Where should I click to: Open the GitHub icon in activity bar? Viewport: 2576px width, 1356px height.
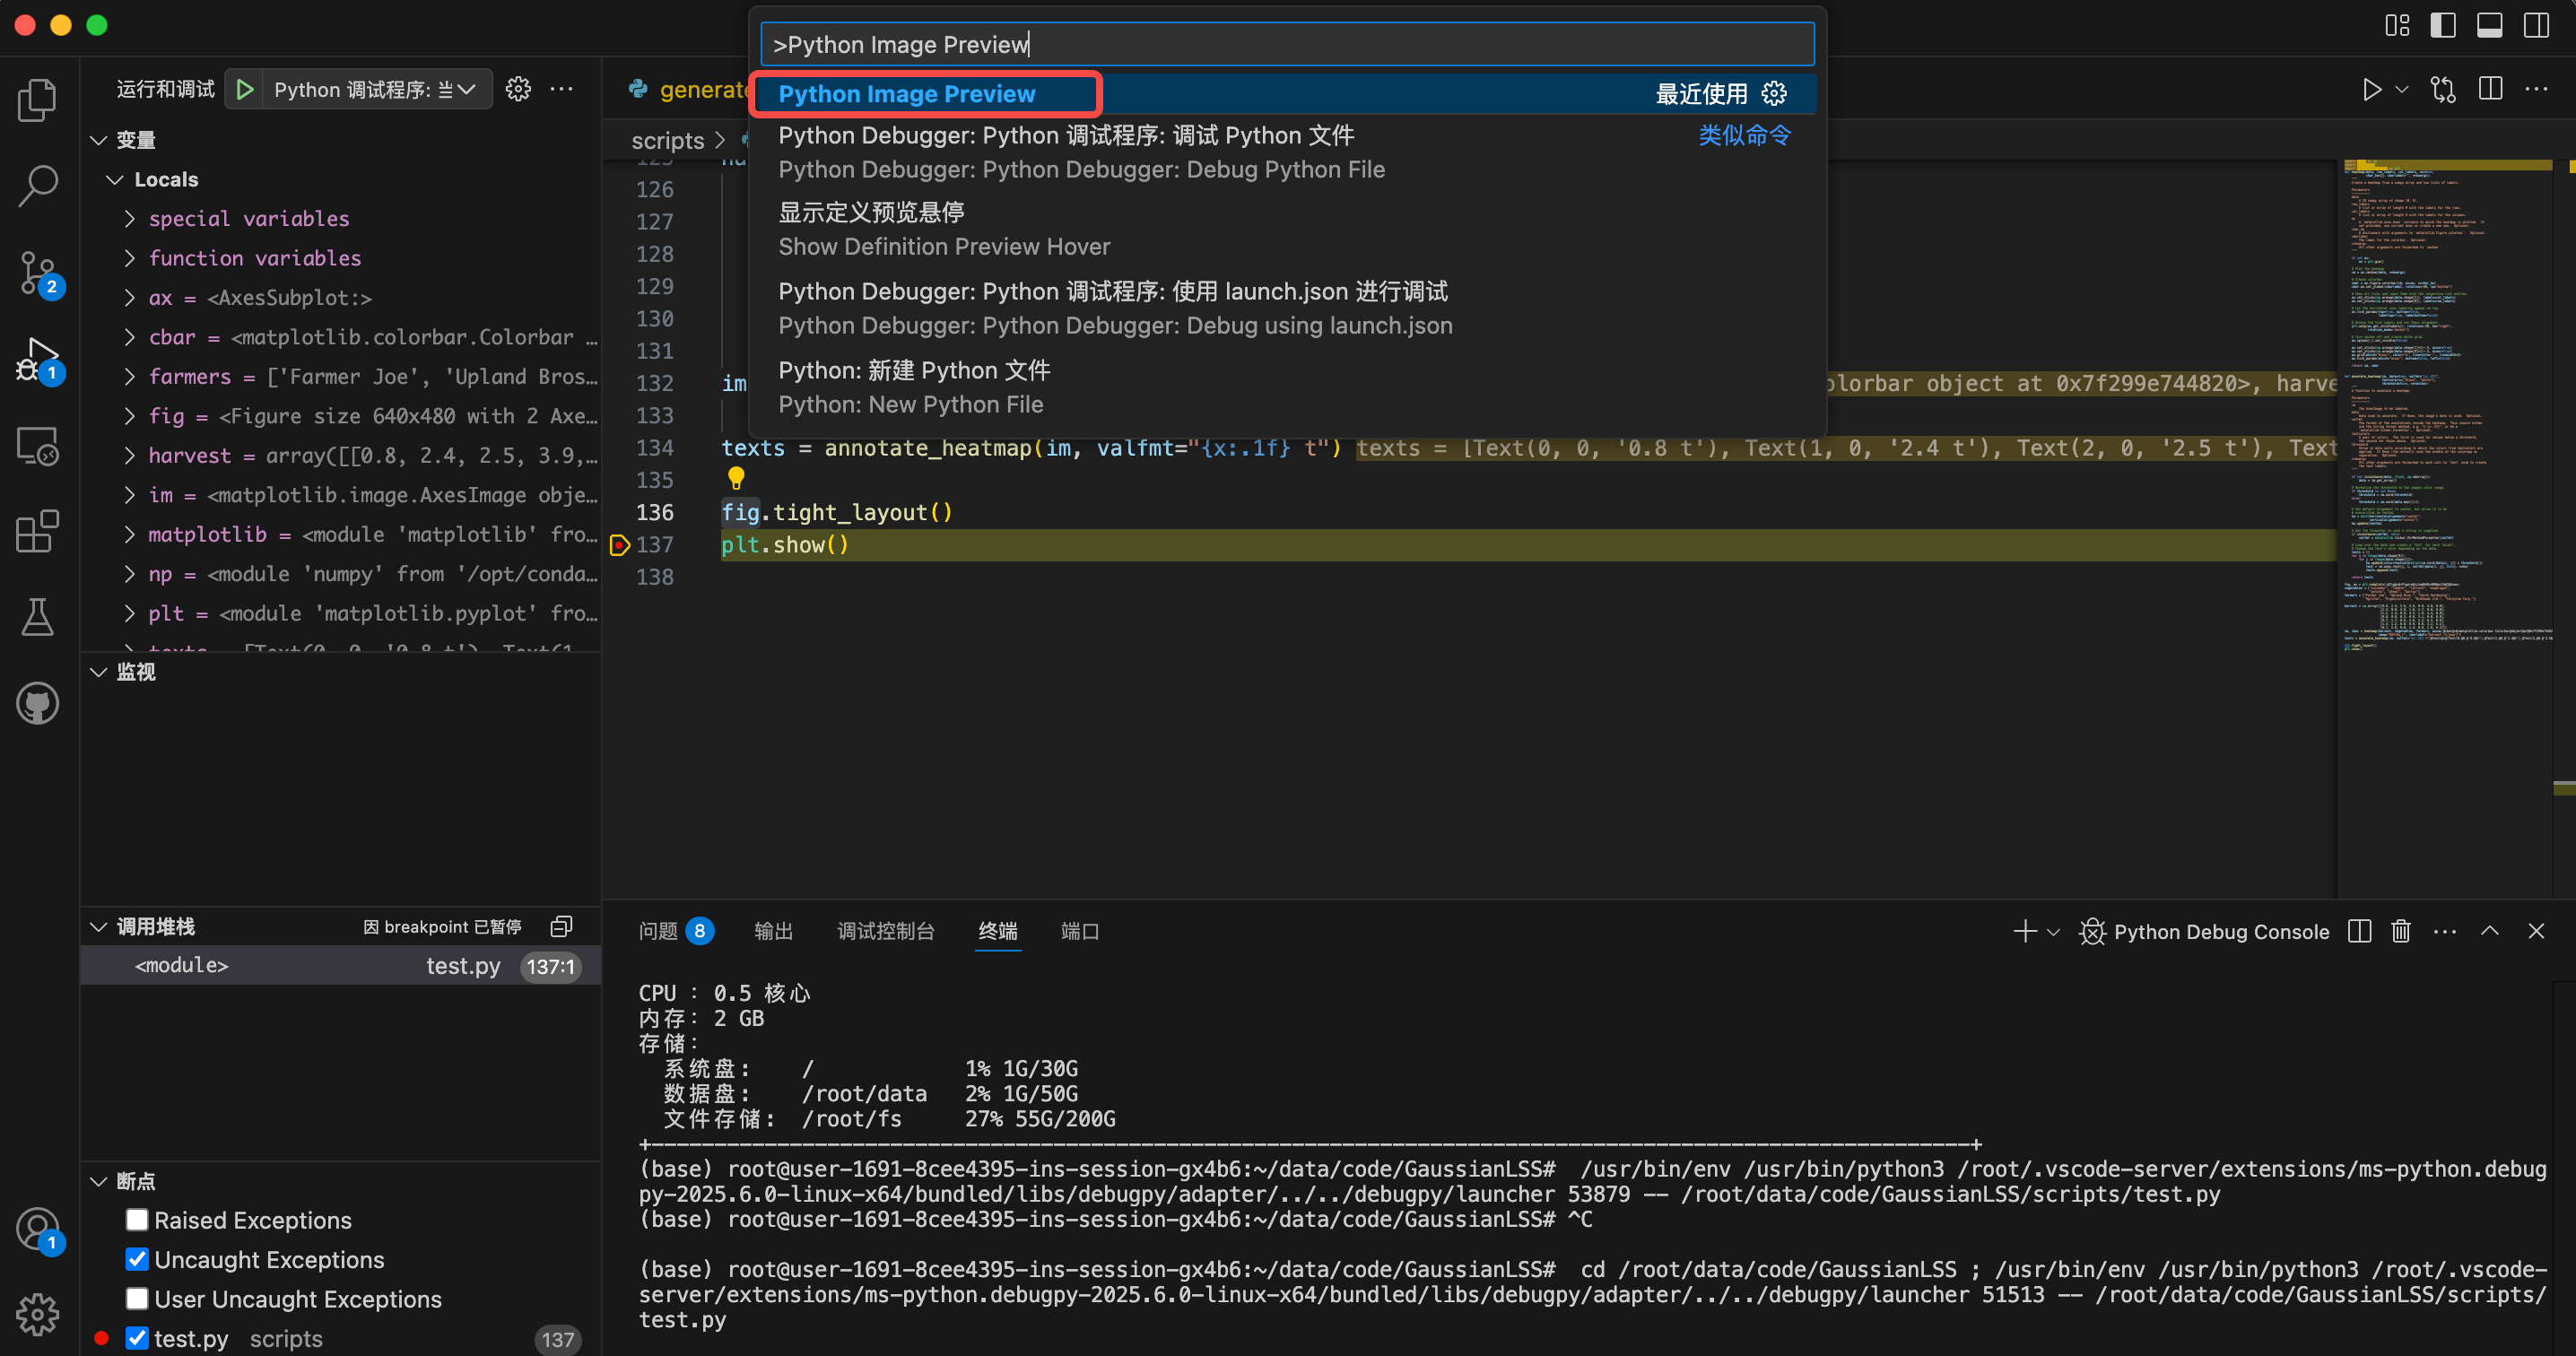[x=38, y=703]
